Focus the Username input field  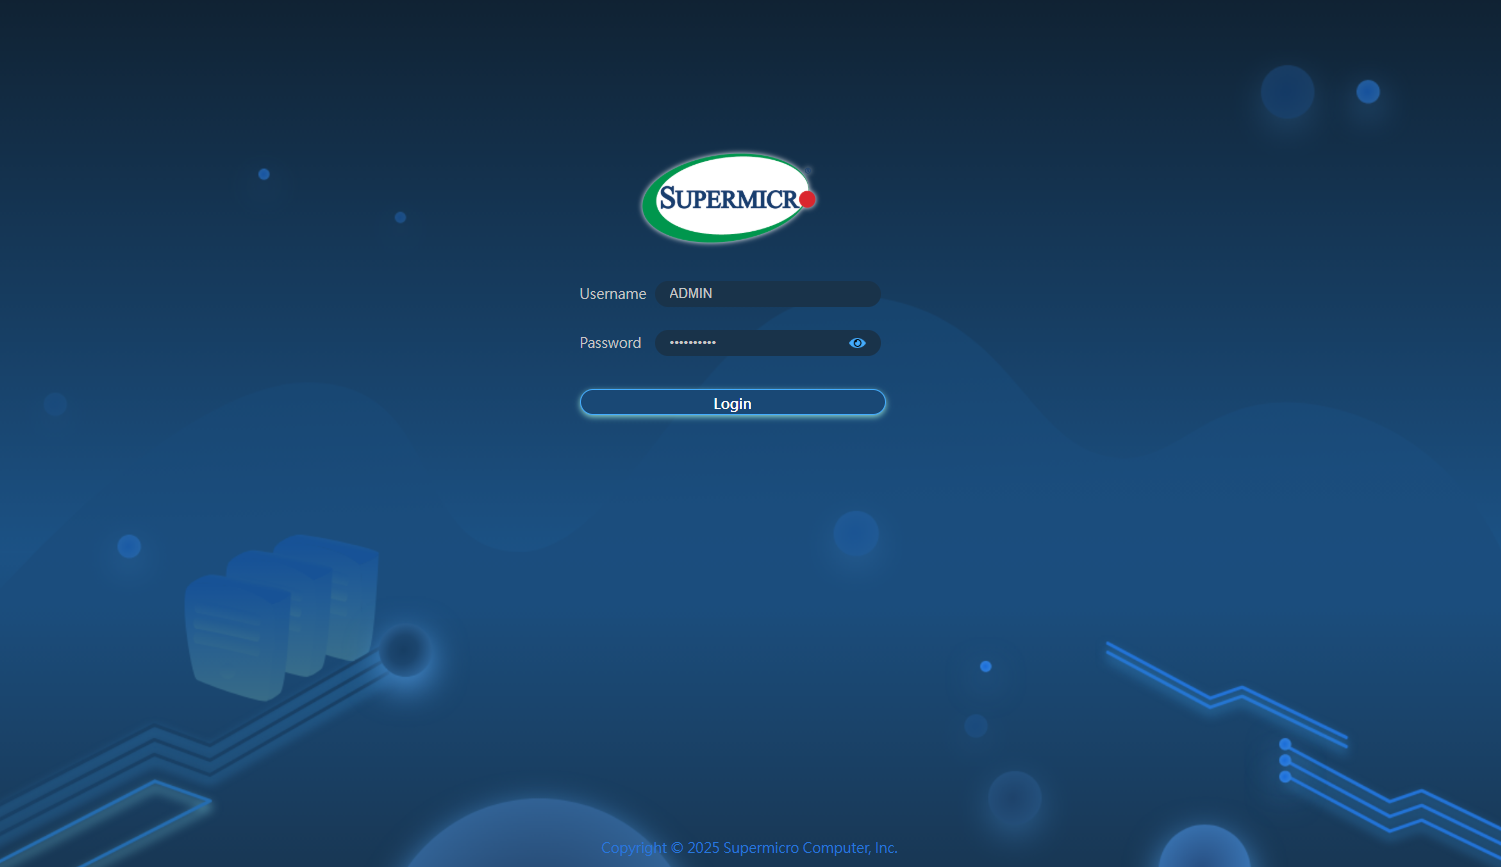click(768, 294)
